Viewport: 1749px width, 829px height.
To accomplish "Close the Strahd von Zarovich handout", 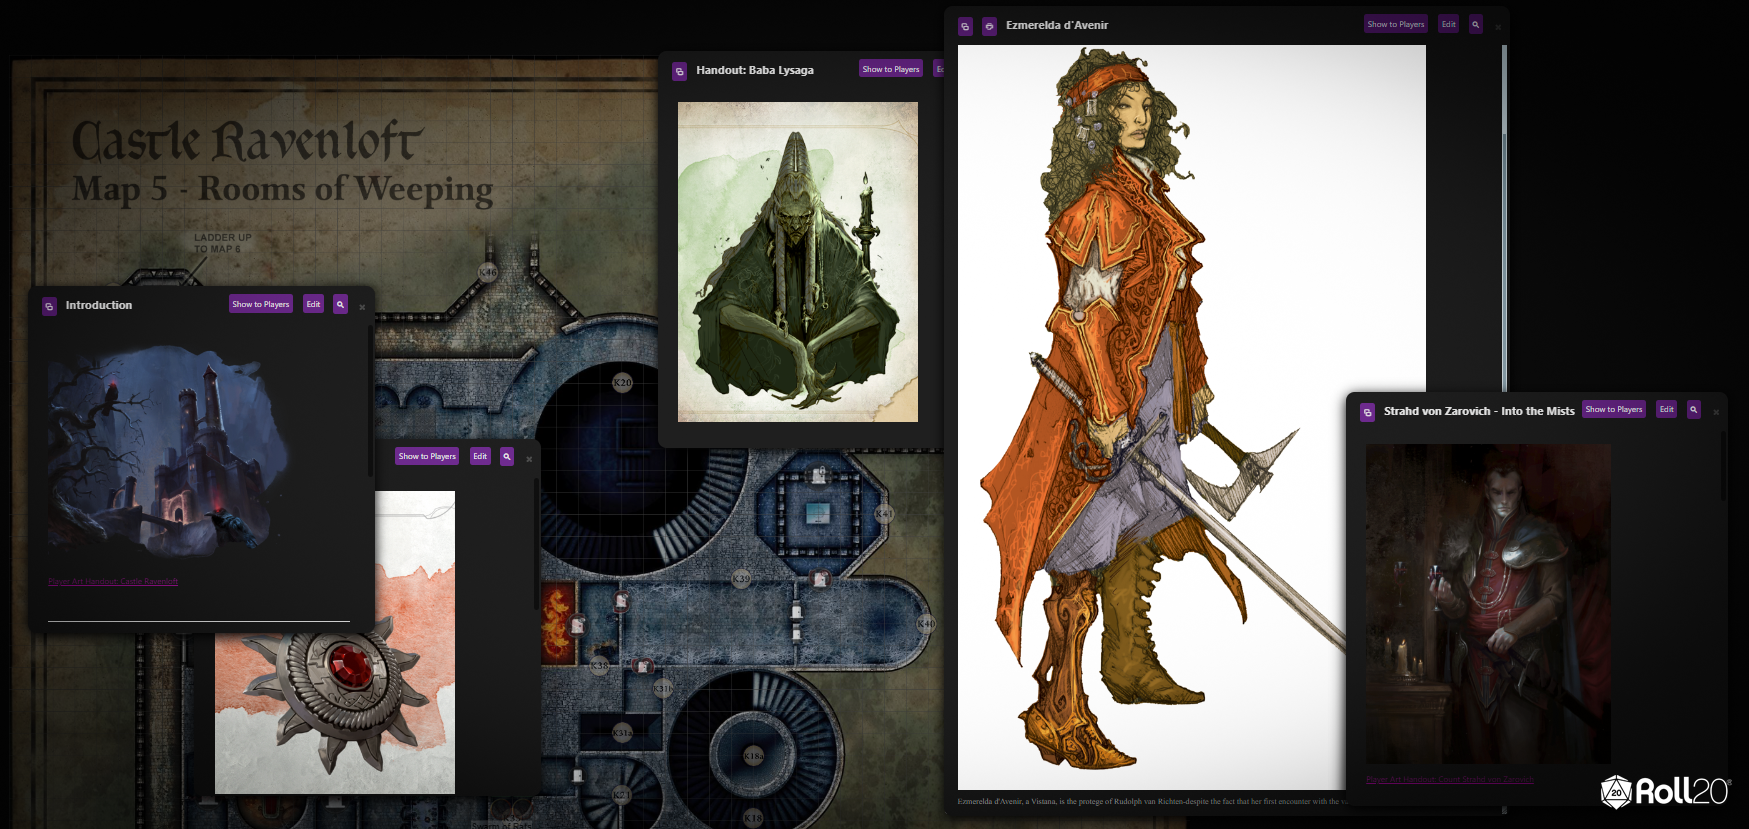I will [x=1716, y=412].
